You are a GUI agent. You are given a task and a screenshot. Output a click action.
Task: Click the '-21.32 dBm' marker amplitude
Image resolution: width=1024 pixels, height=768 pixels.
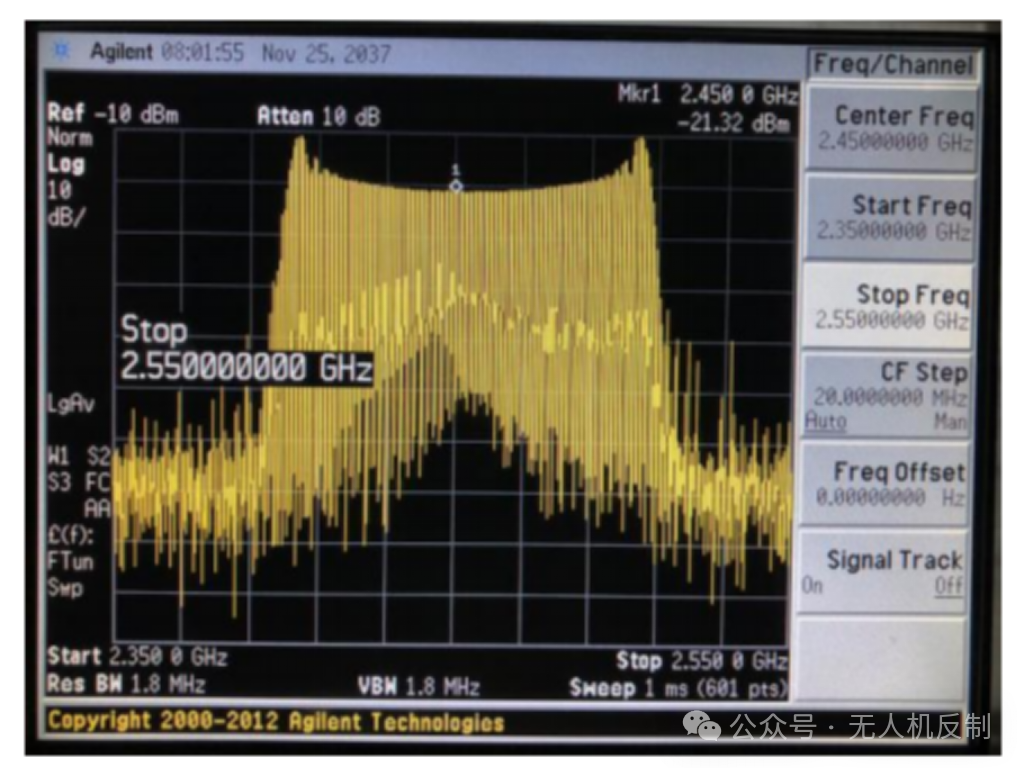(733, 122)
